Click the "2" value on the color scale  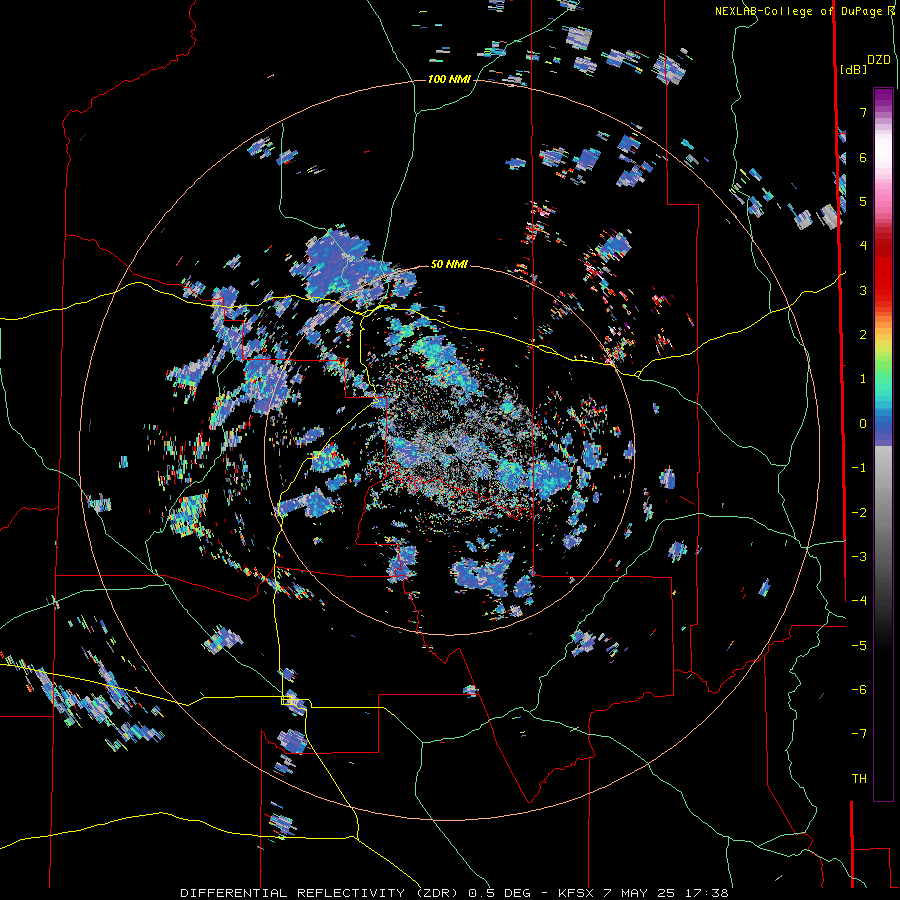pos(863,335)
